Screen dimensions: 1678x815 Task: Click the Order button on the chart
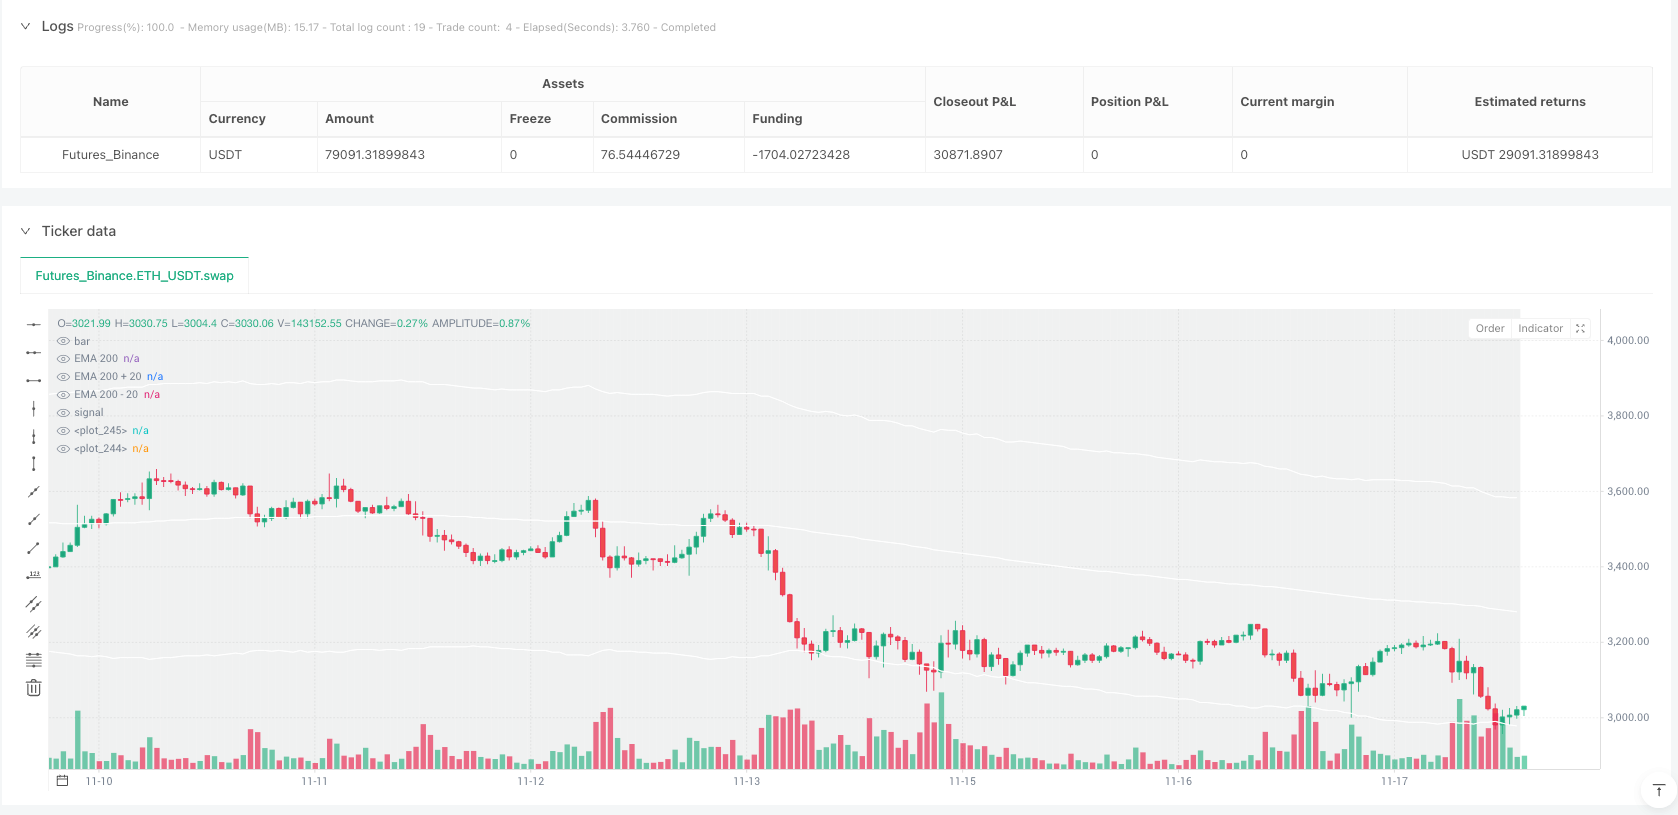point(1490,328)
